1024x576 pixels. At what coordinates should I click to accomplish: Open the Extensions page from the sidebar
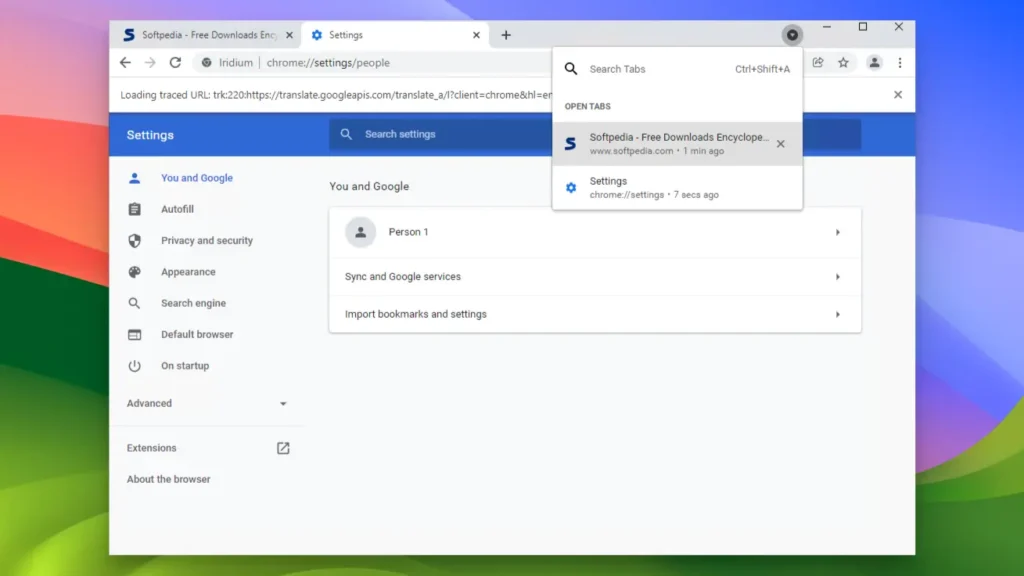[x=151, y=448]
